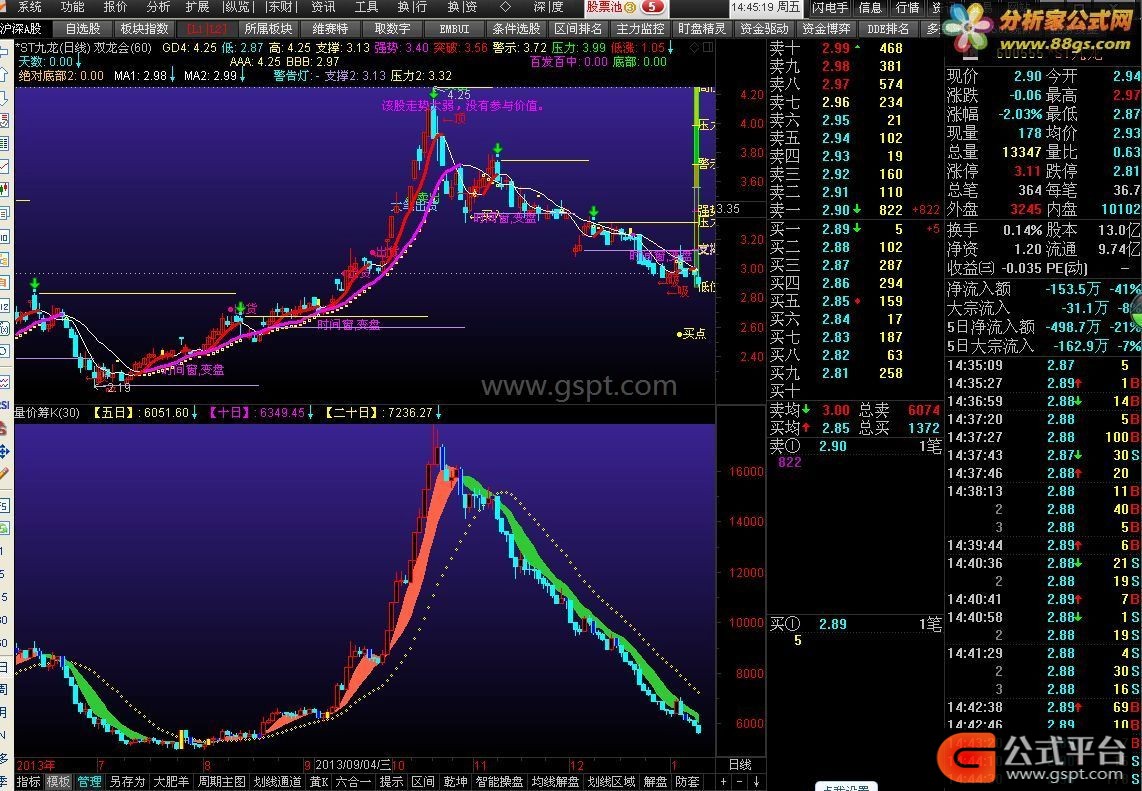Select the 主力监控 tab
The width and height of the screenshot is (1142, 791).
click(x=640, y=29)
